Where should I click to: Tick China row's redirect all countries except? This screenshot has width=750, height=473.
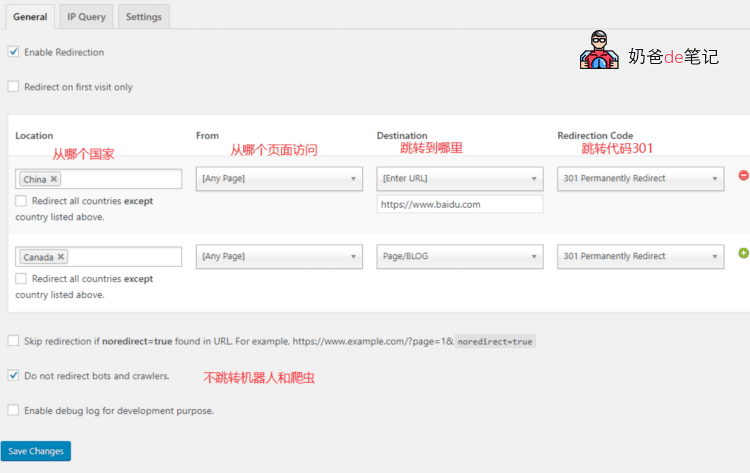coord(22,201)
